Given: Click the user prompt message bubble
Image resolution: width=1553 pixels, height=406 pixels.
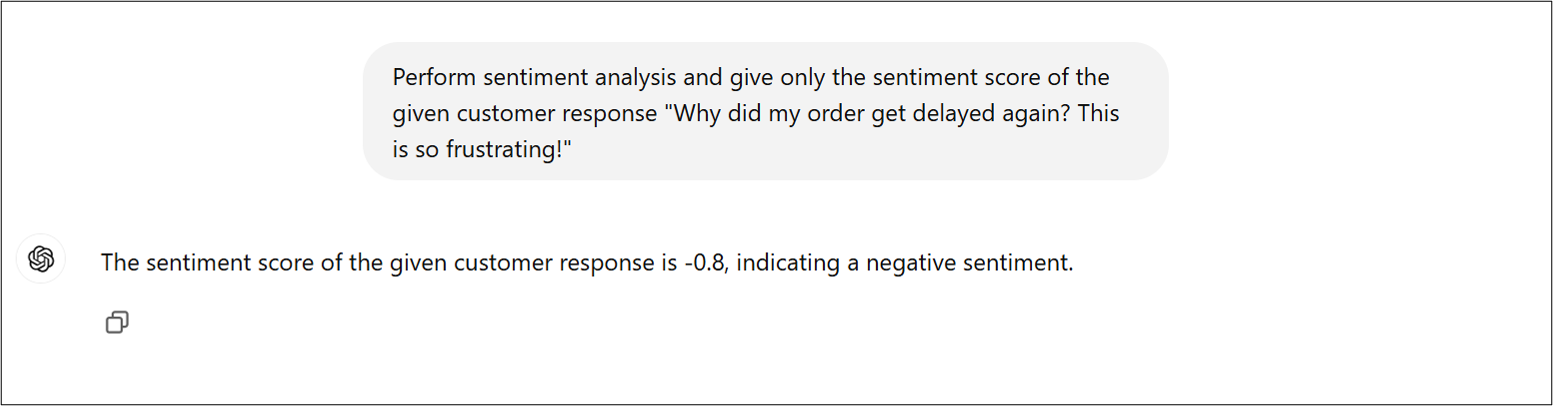Looking at the screenshot, I should 765,111.
